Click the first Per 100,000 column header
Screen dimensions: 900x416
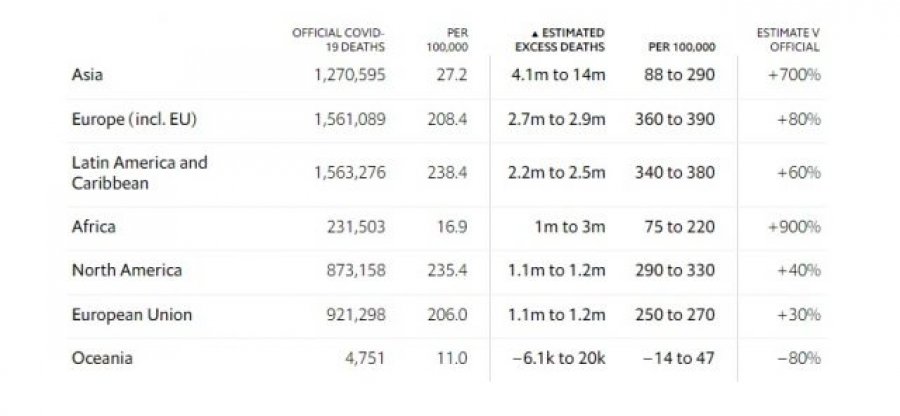click(447, 40)
